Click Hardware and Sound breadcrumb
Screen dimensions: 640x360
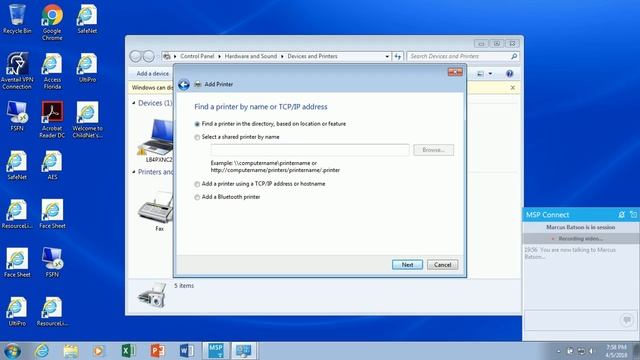[251, 56]
